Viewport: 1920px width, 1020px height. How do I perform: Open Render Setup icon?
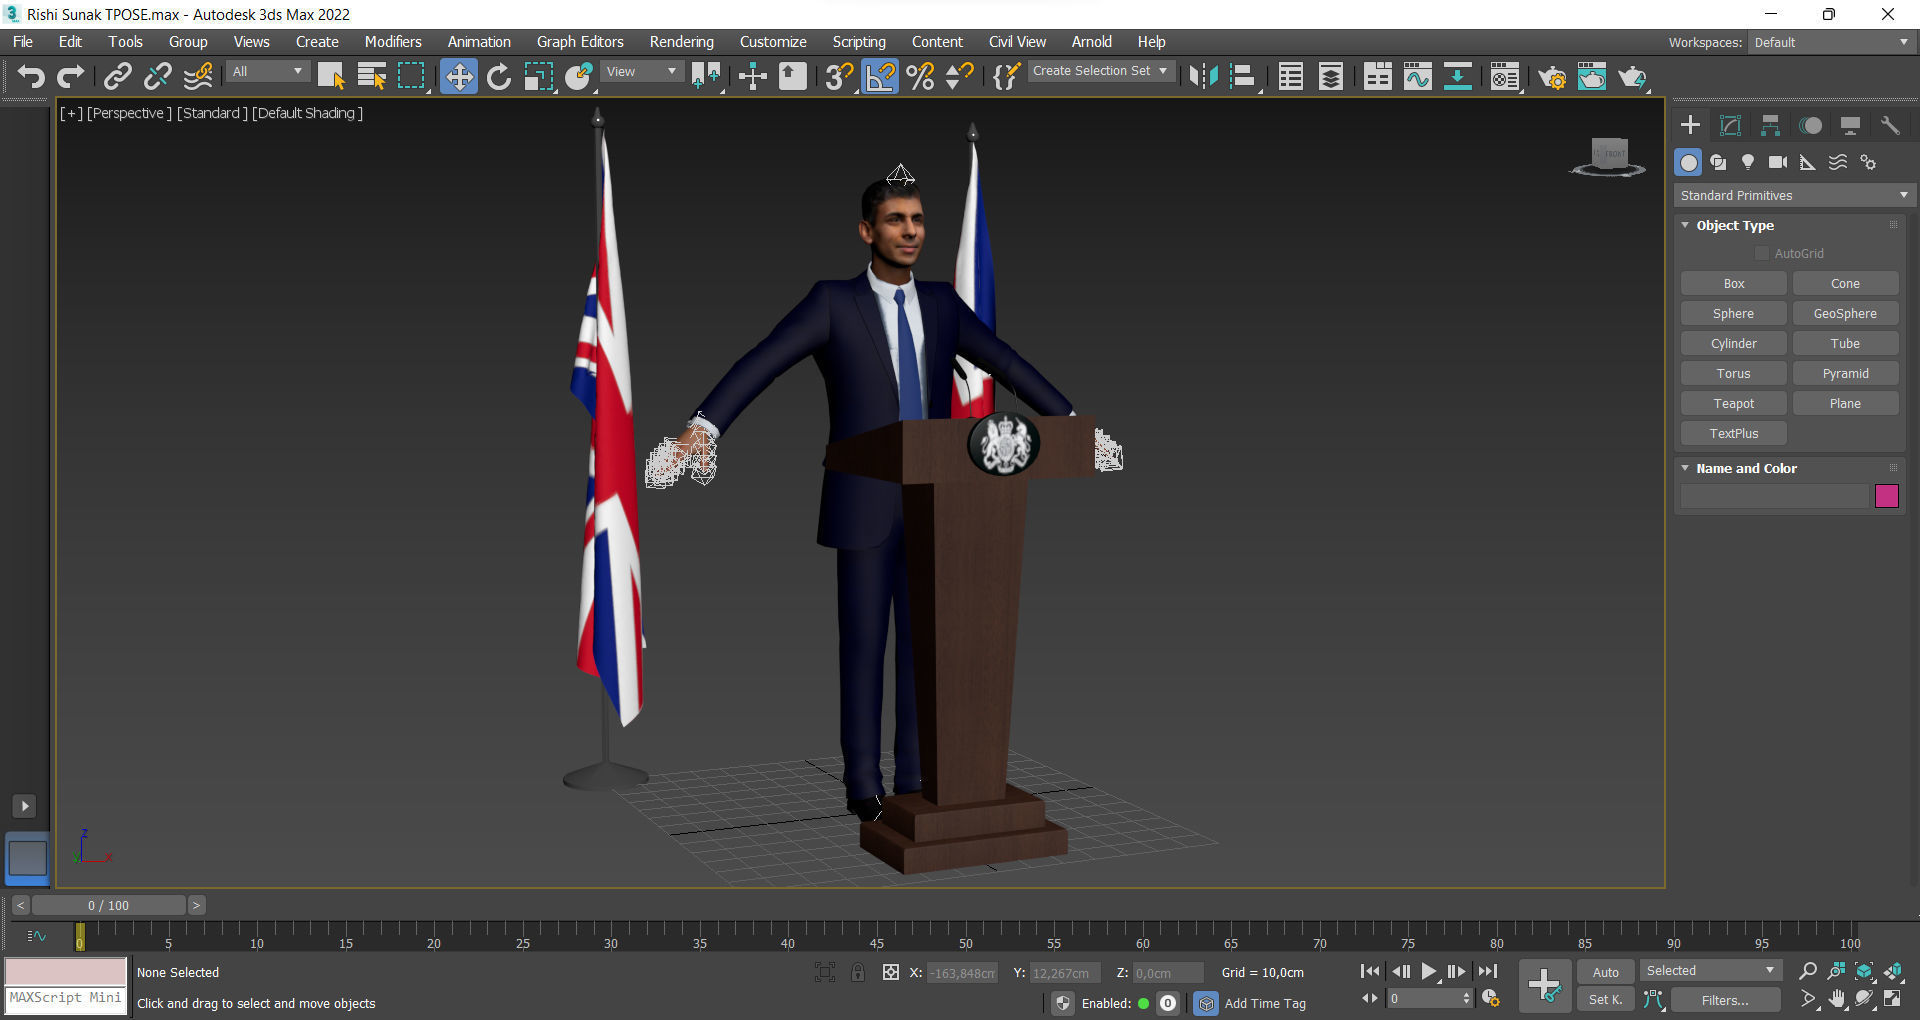(1552, 77)
